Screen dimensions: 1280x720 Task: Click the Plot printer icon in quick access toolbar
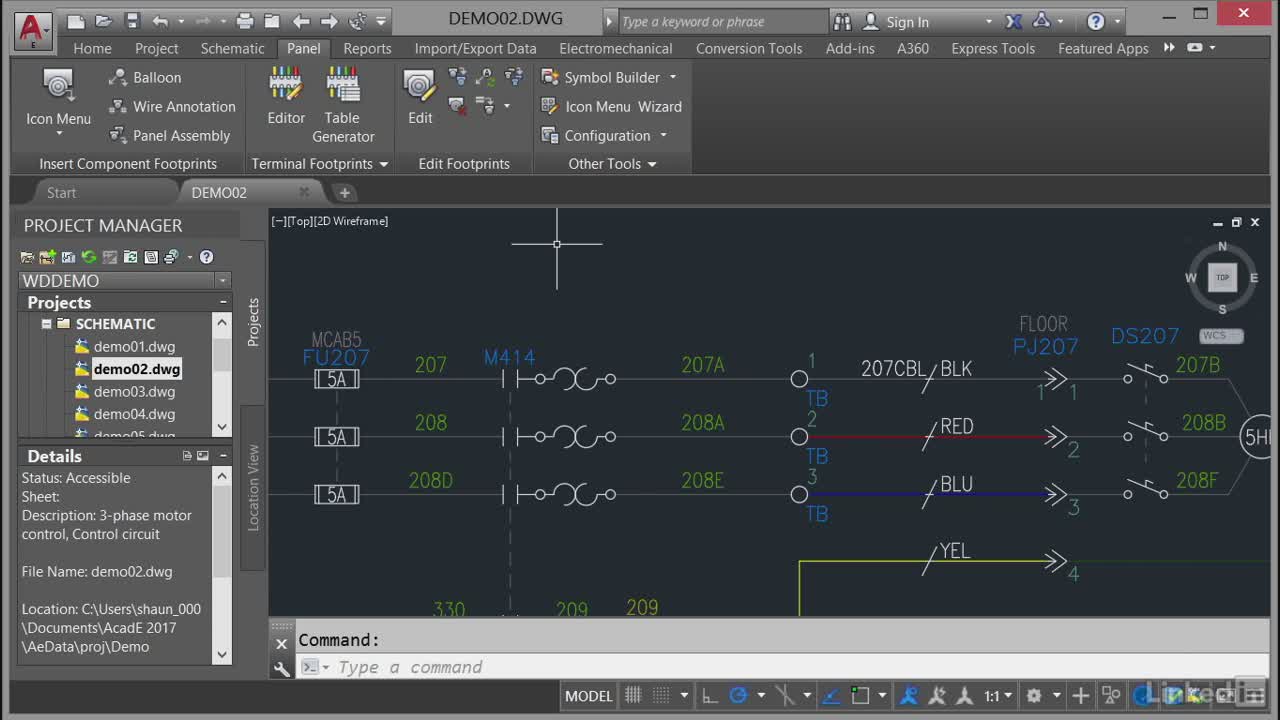[x=245, y=21]
